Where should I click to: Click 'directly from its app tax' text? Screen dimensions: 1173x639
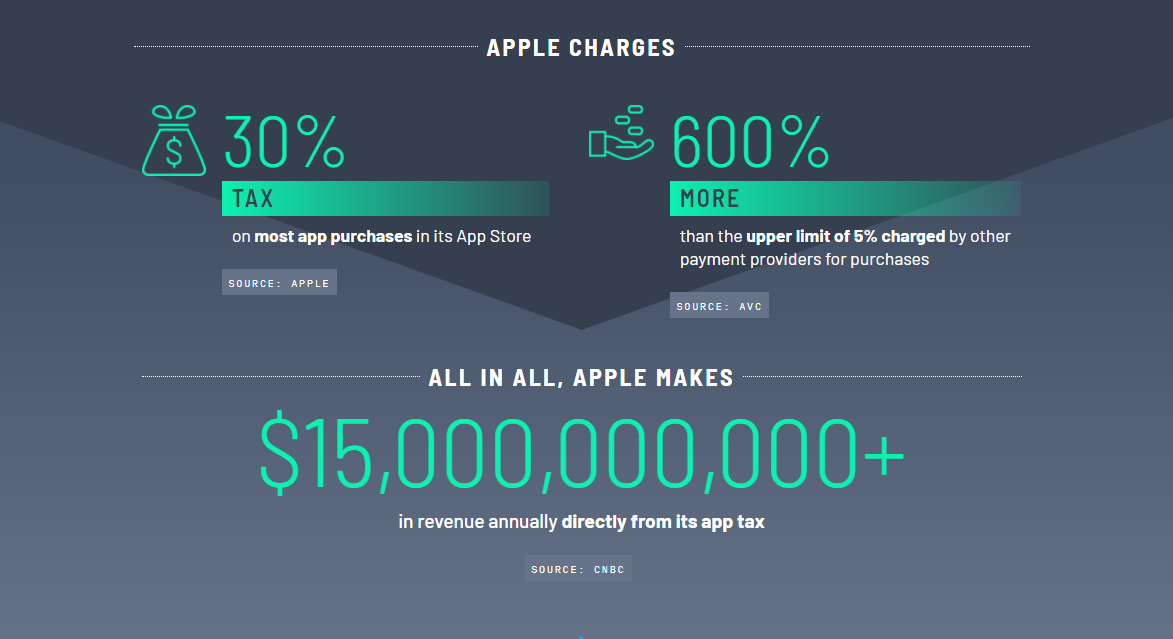tap(663, 522)
